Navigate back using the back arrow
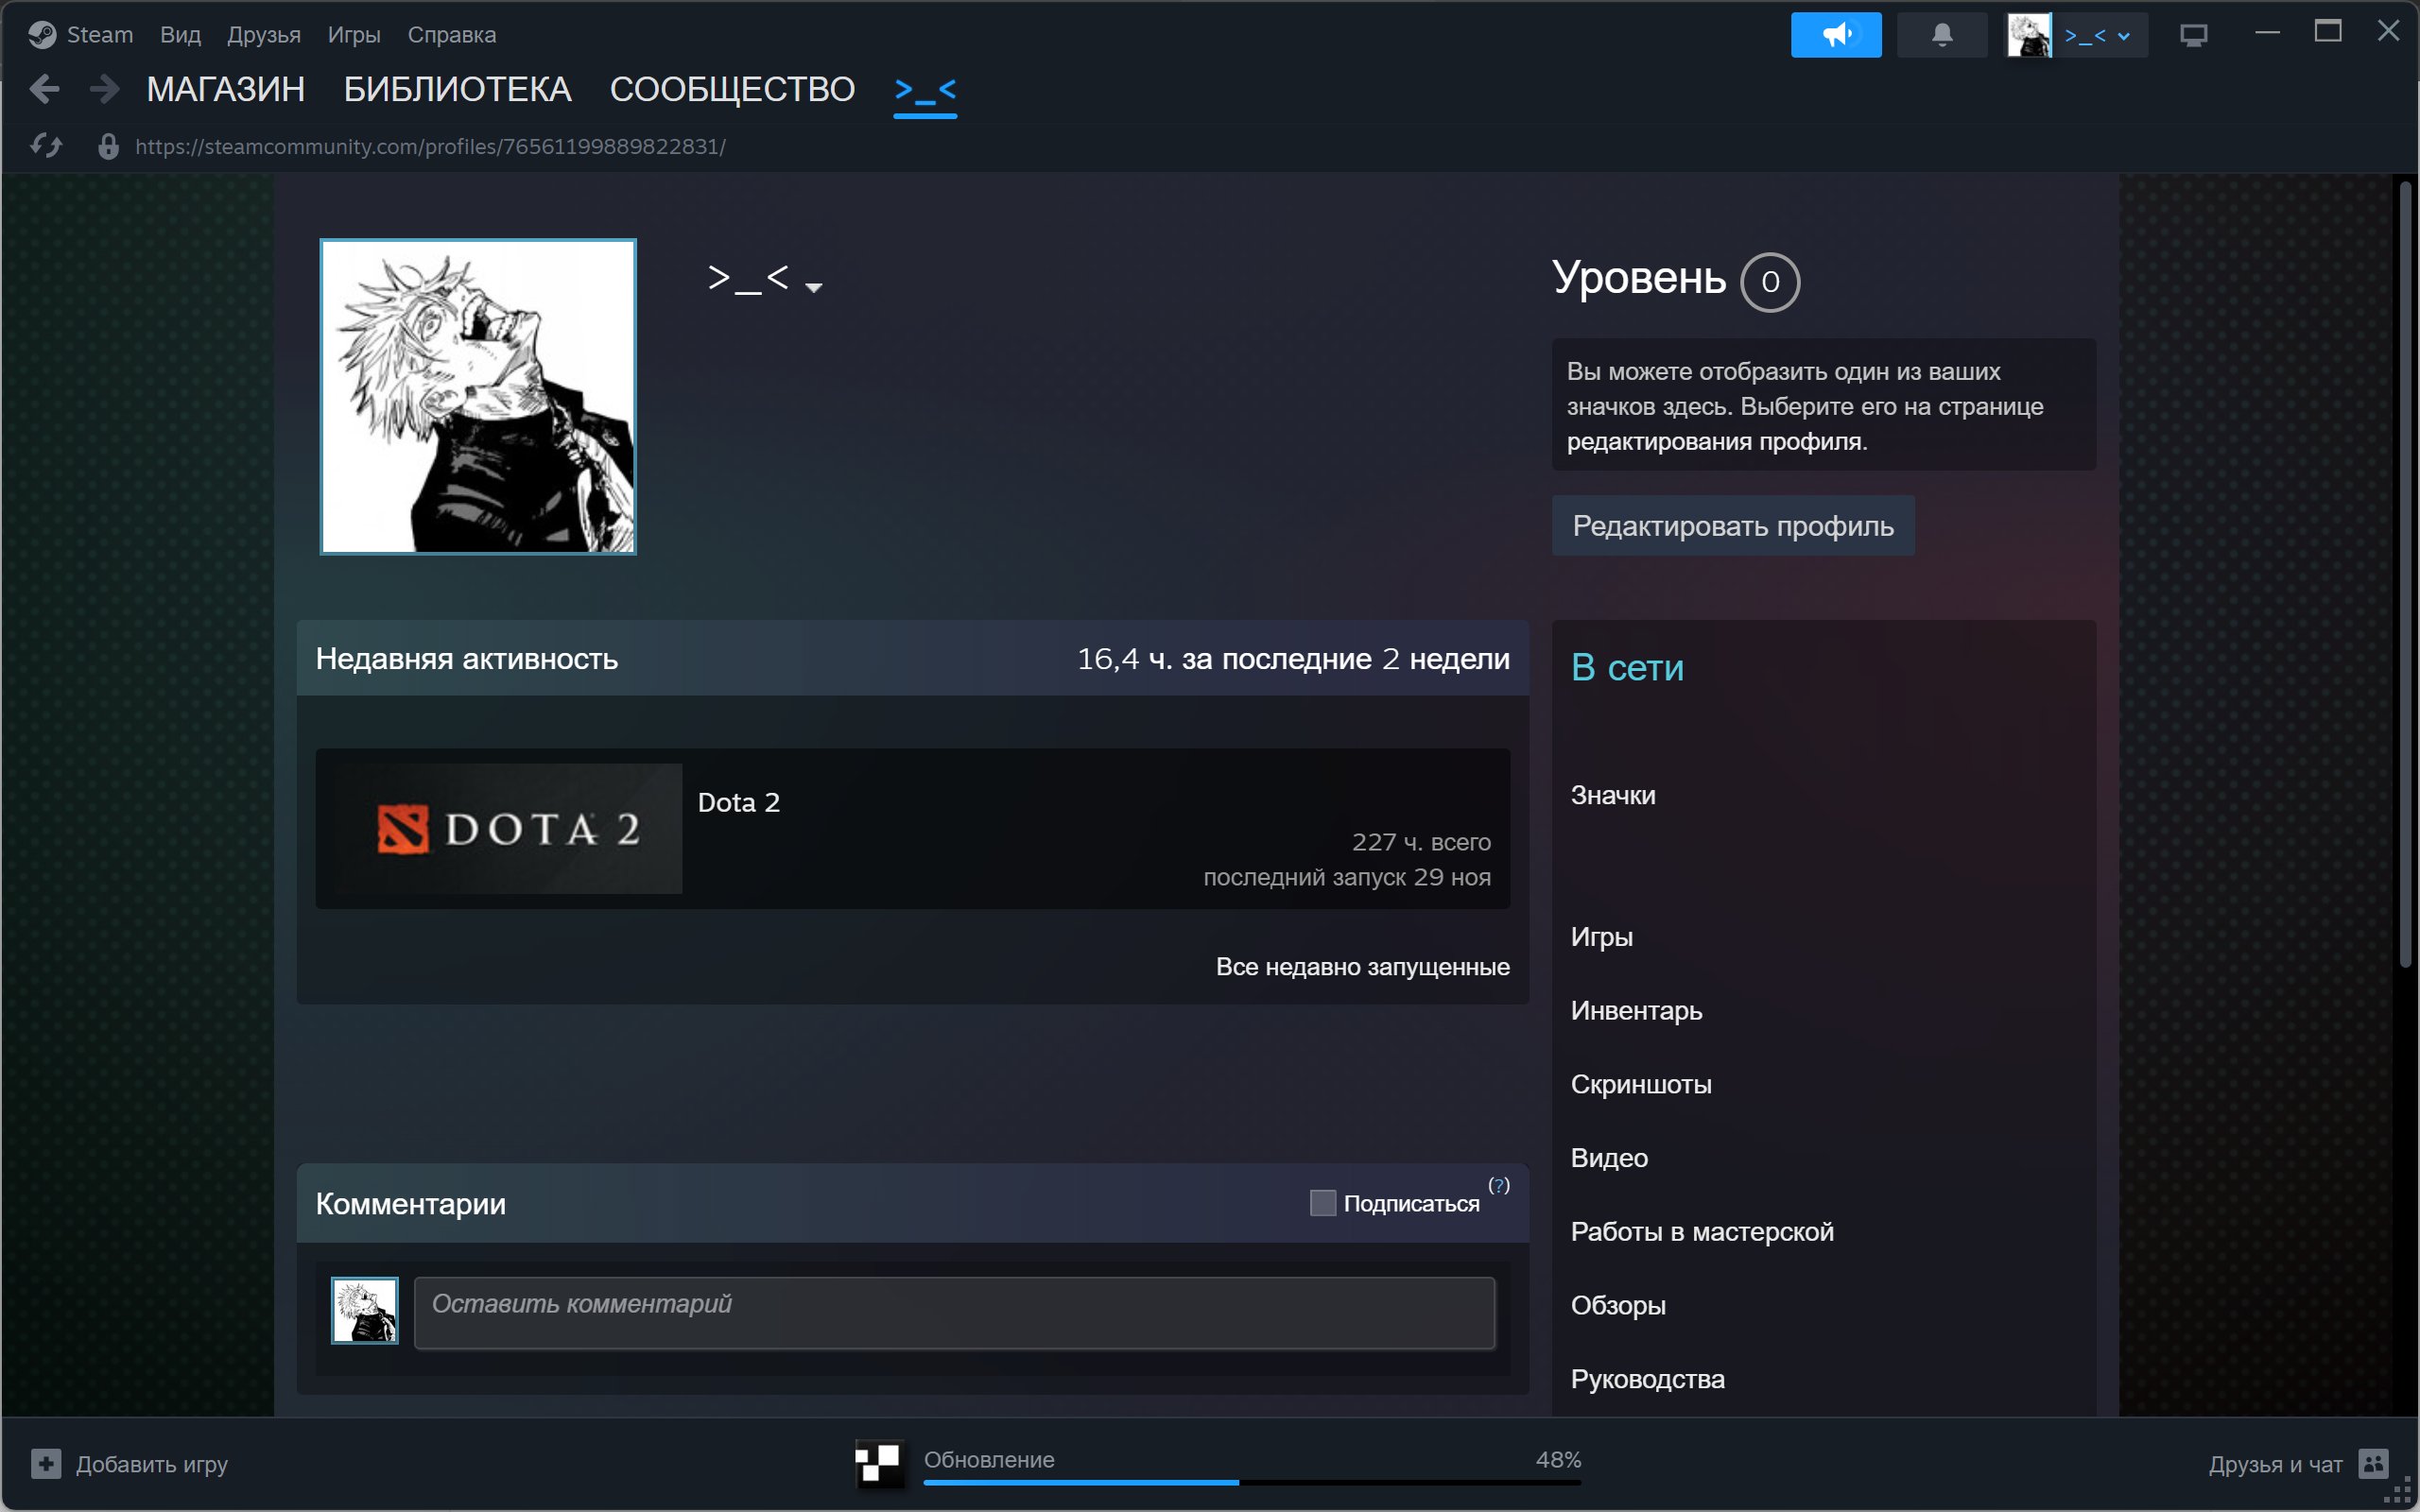2420x1512 pixels. click(x=44, y=89)
